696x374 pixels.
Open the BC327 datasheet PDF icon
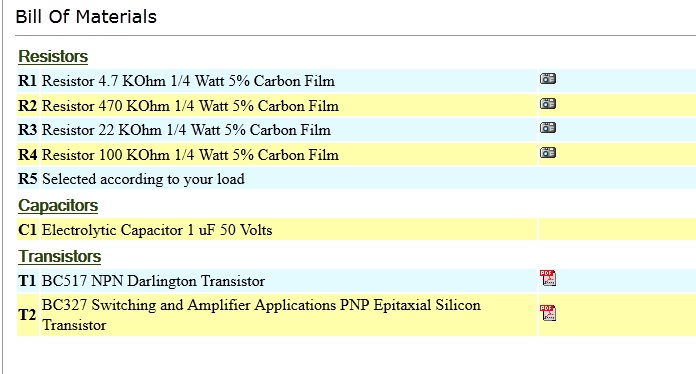(x=548, y=313)
